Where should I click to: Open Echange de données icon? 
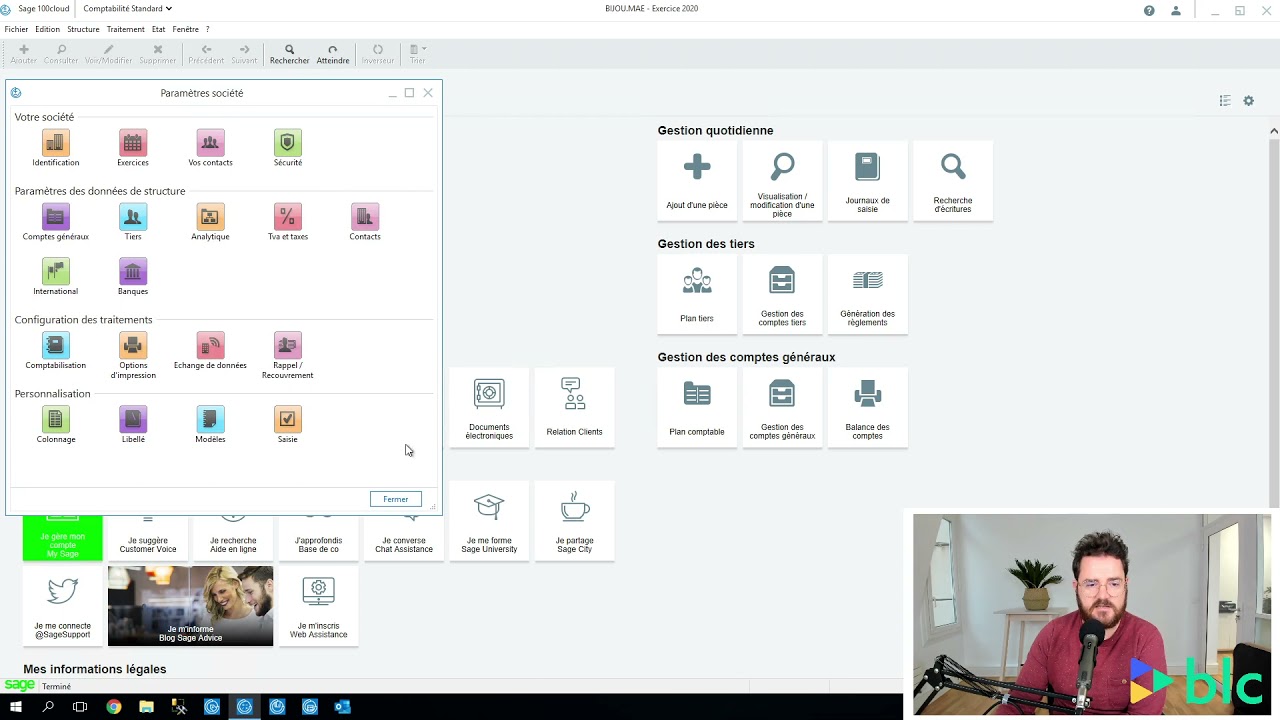coord(210,346)
